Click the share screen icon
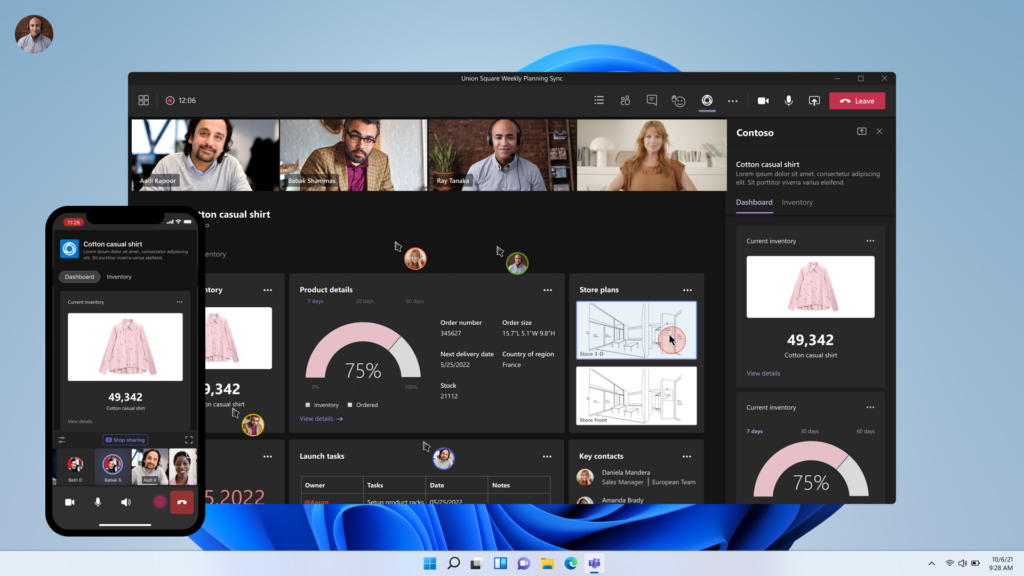 pyautogui.click(x=814, y=101)
